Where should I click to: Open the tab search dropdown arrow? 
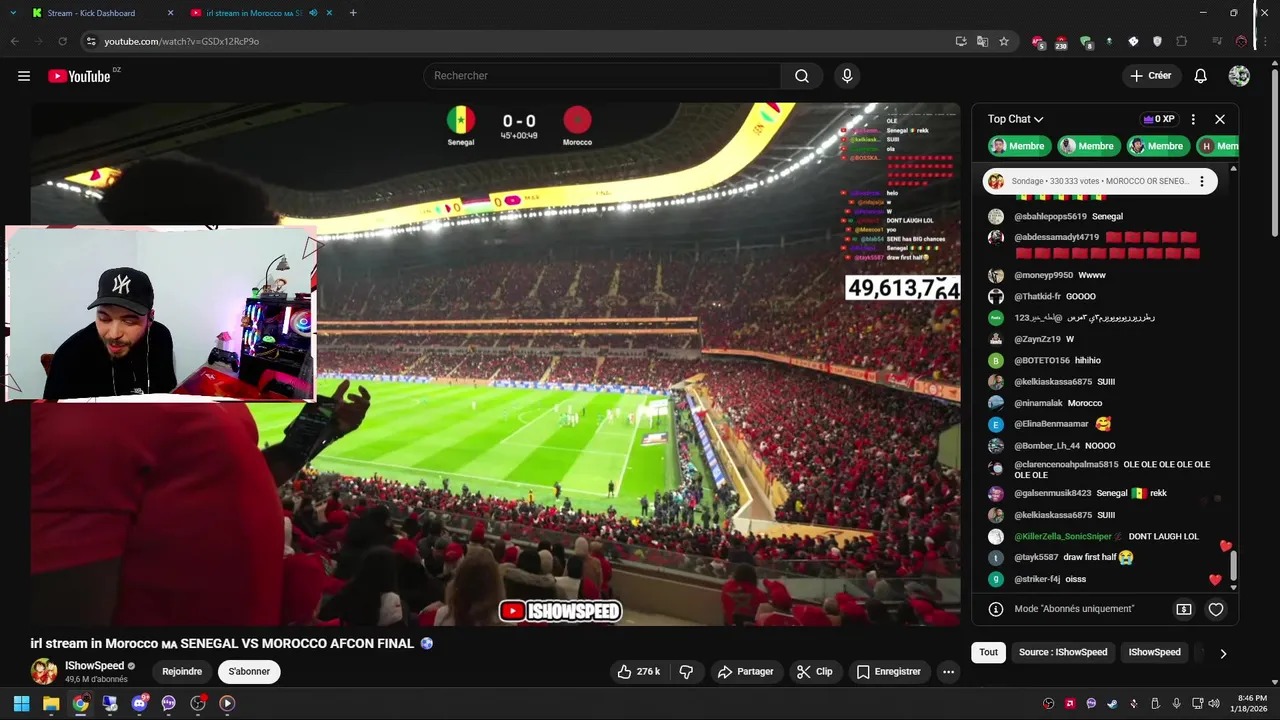click(x=13, y=13)
